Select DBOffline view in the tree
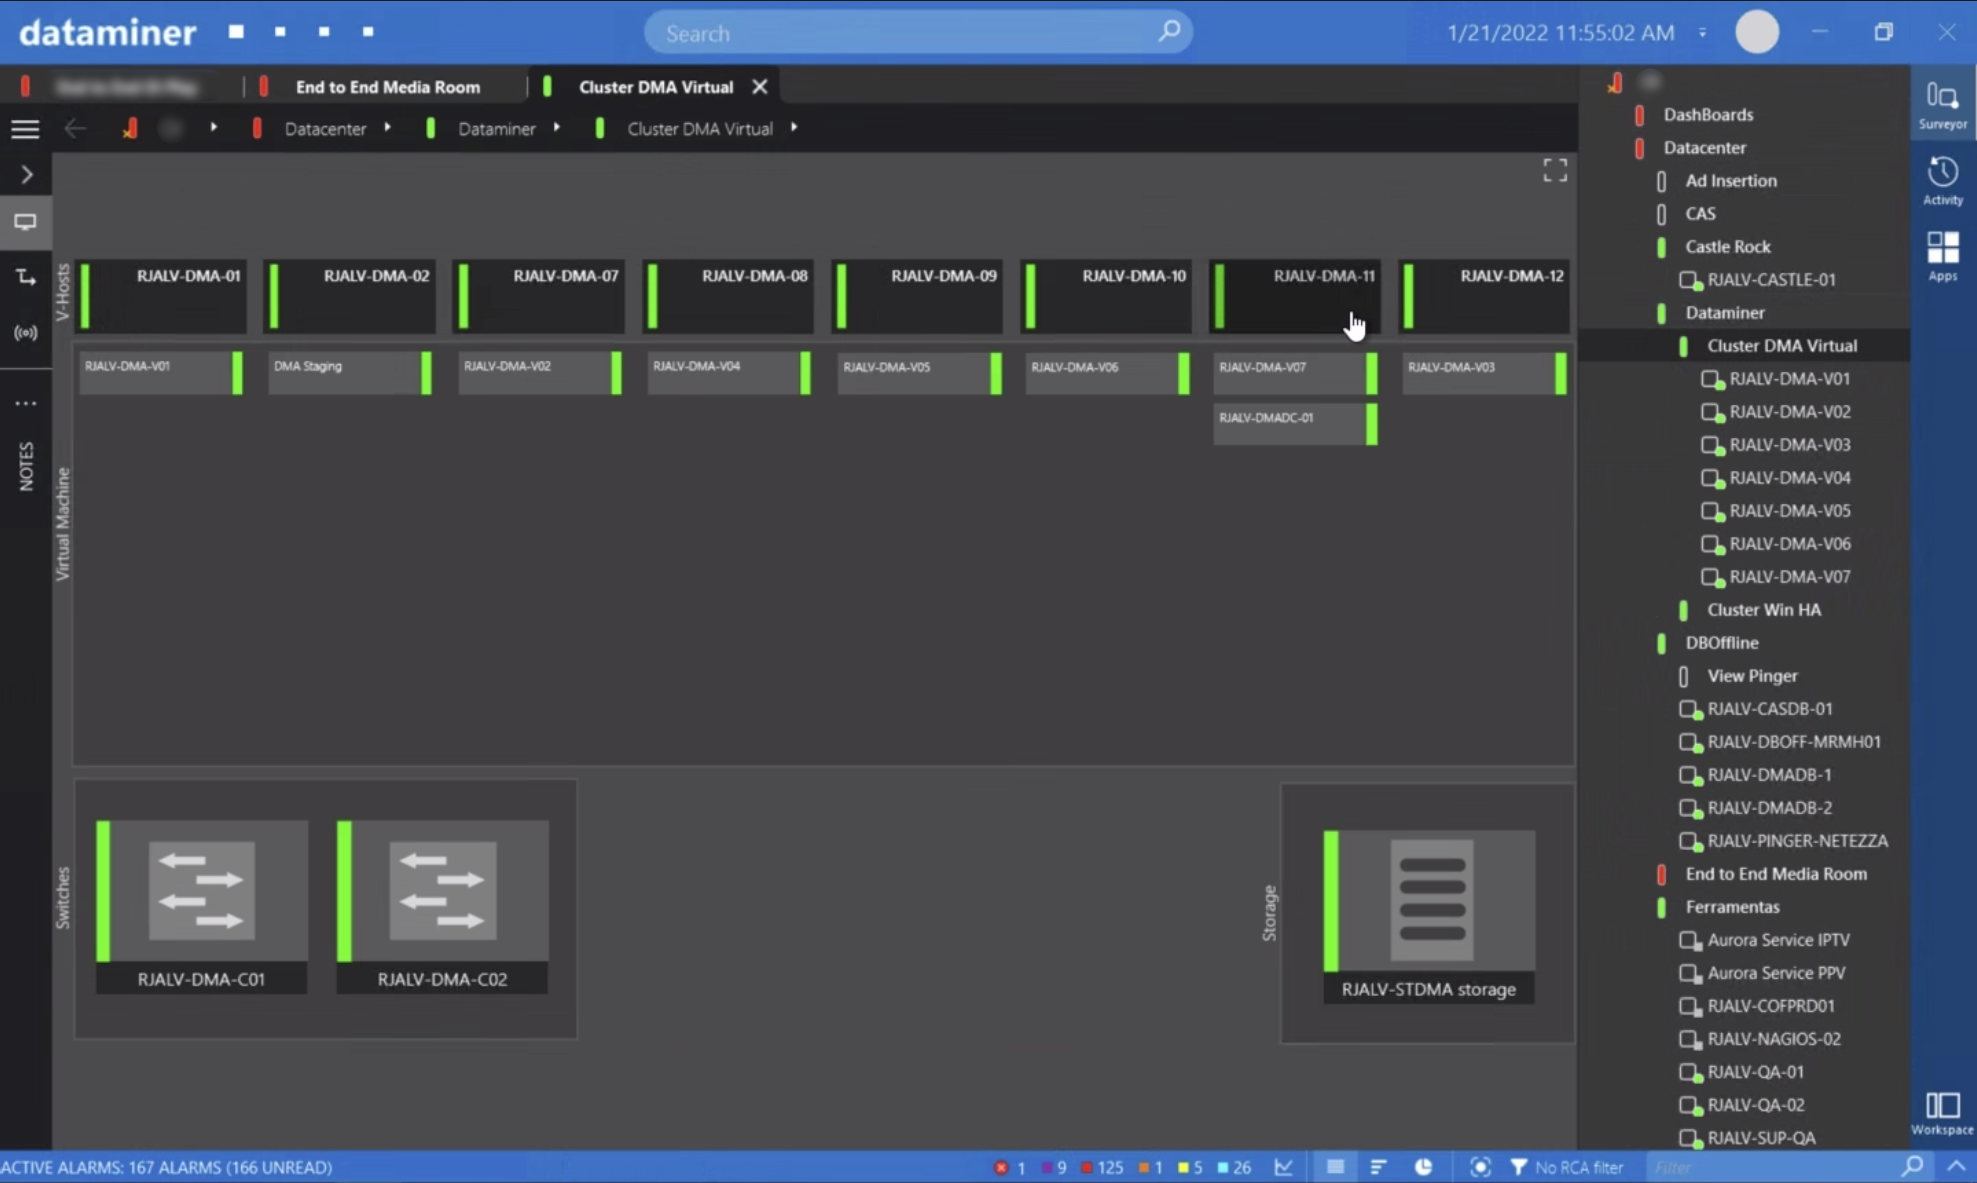 click(1721, 643)
